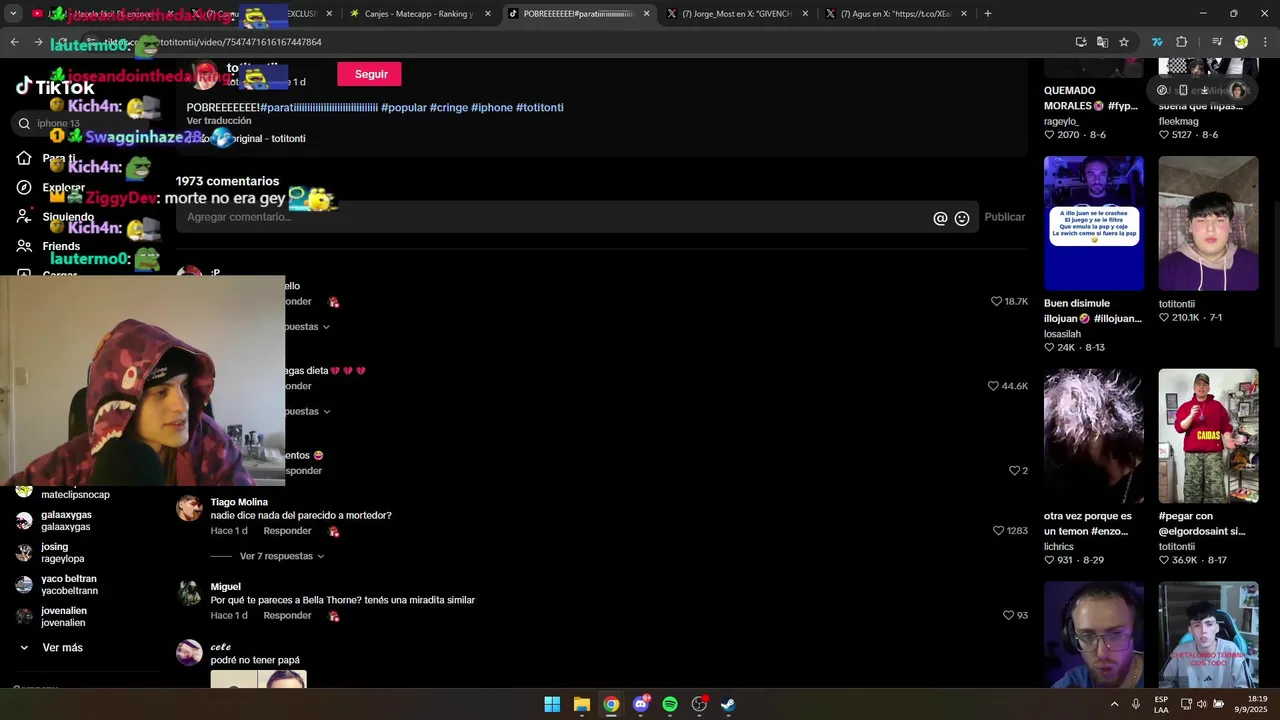Open the emoji picker in comment box
The height and width of the screenshot is (720, 1280).
(x=962, y=218)
